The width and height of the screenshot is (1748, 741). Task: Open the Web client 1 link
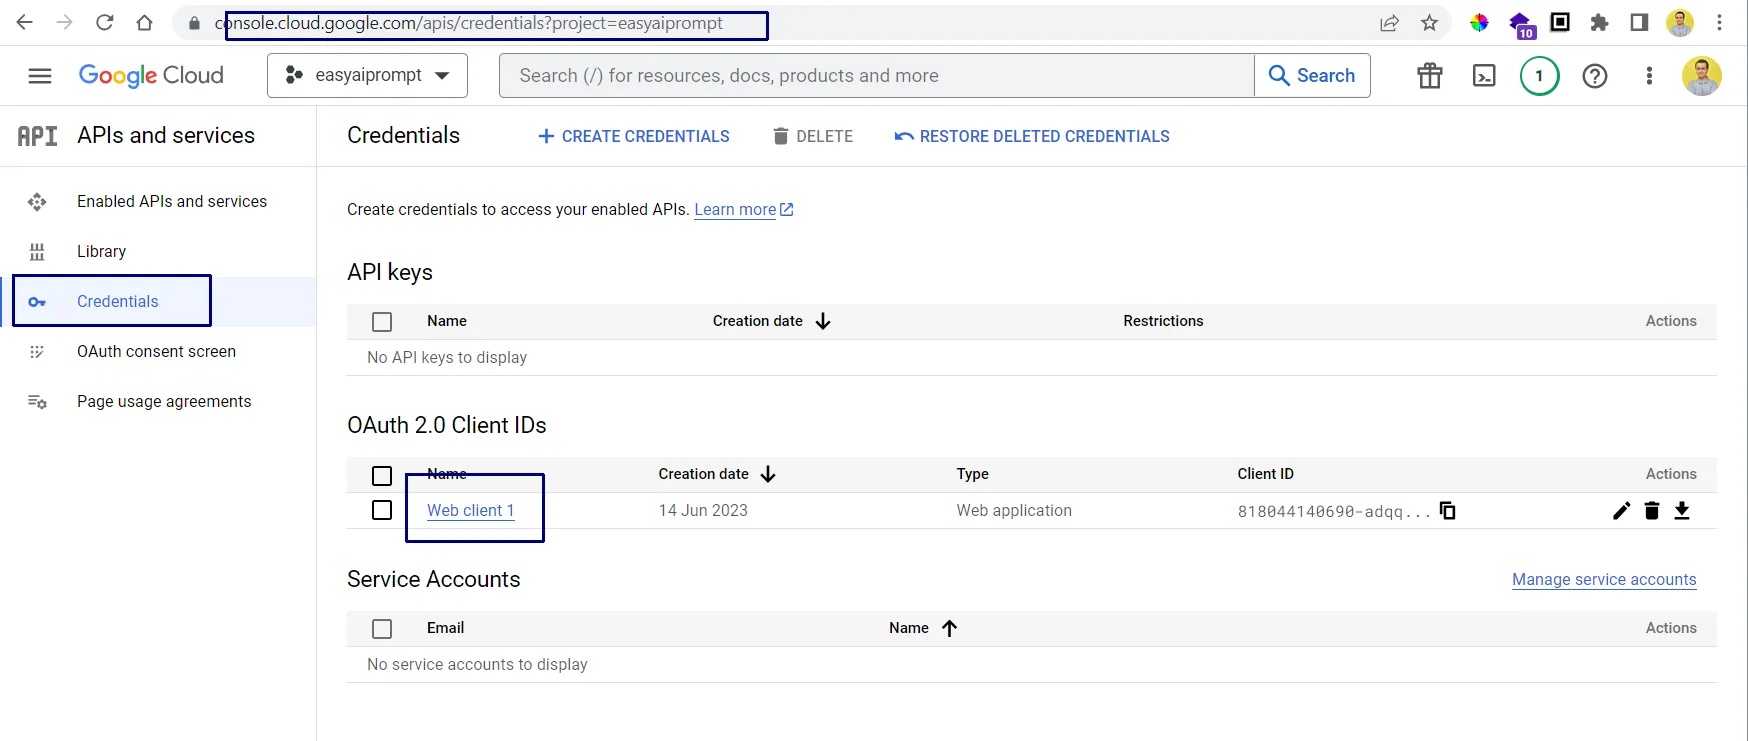coord(470,510)
